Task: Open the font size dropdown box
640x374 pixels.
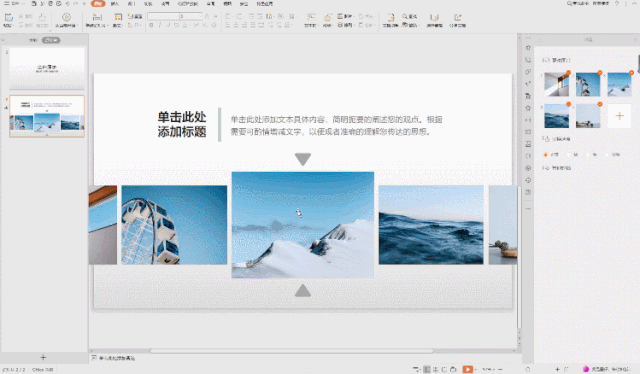Action: coord(191,16)
